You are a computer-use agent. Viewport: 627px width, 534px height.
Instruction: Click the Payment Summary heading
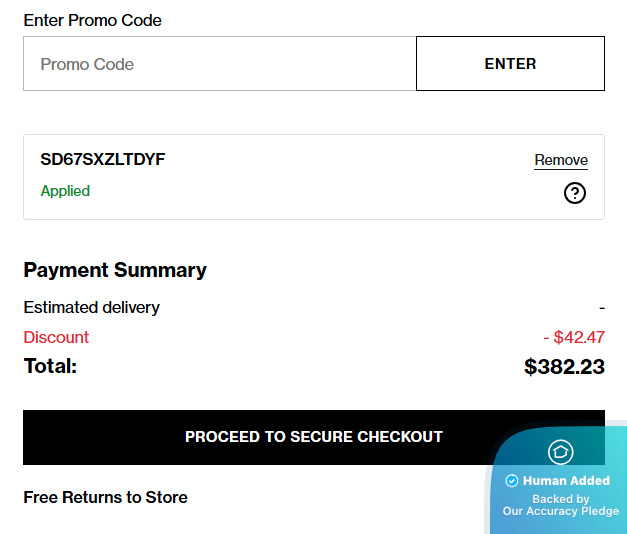pos(115,270)
